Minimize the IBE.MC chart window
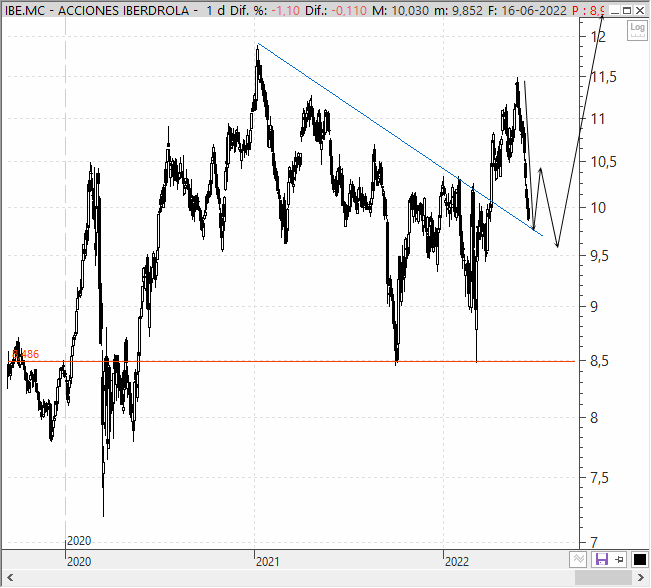This screenshot has width=651, height=588. point(614,10)
